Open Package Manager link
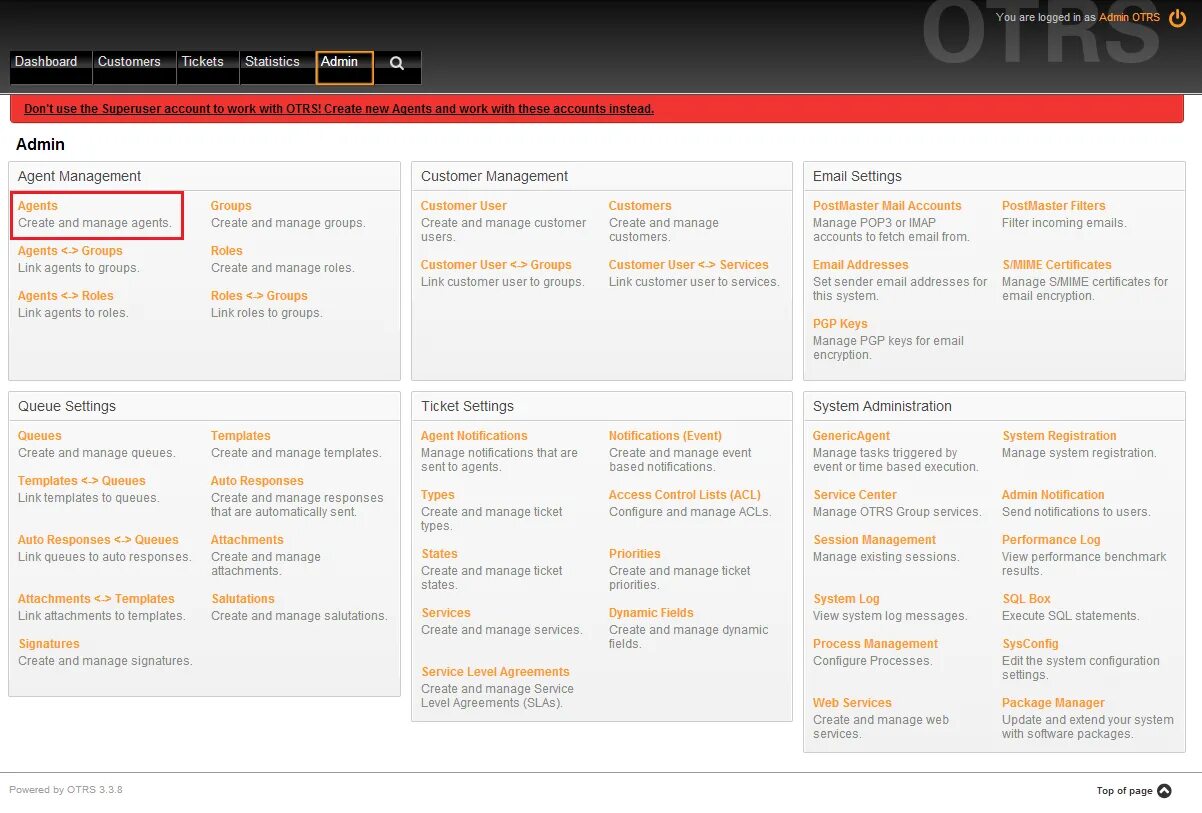The height and width of the screenshot is (813, 1202). tap(1054, 703)
